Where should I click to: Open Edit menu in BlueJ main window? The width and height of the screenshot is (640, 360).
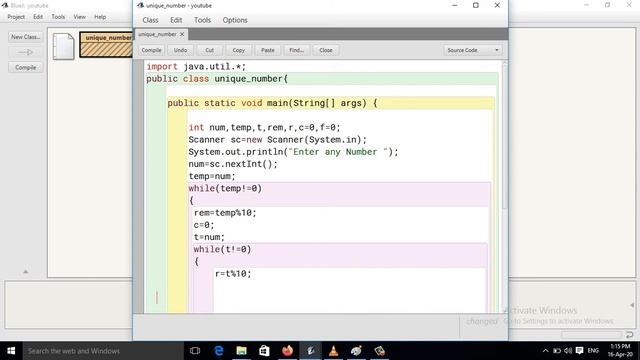point(38,17)
